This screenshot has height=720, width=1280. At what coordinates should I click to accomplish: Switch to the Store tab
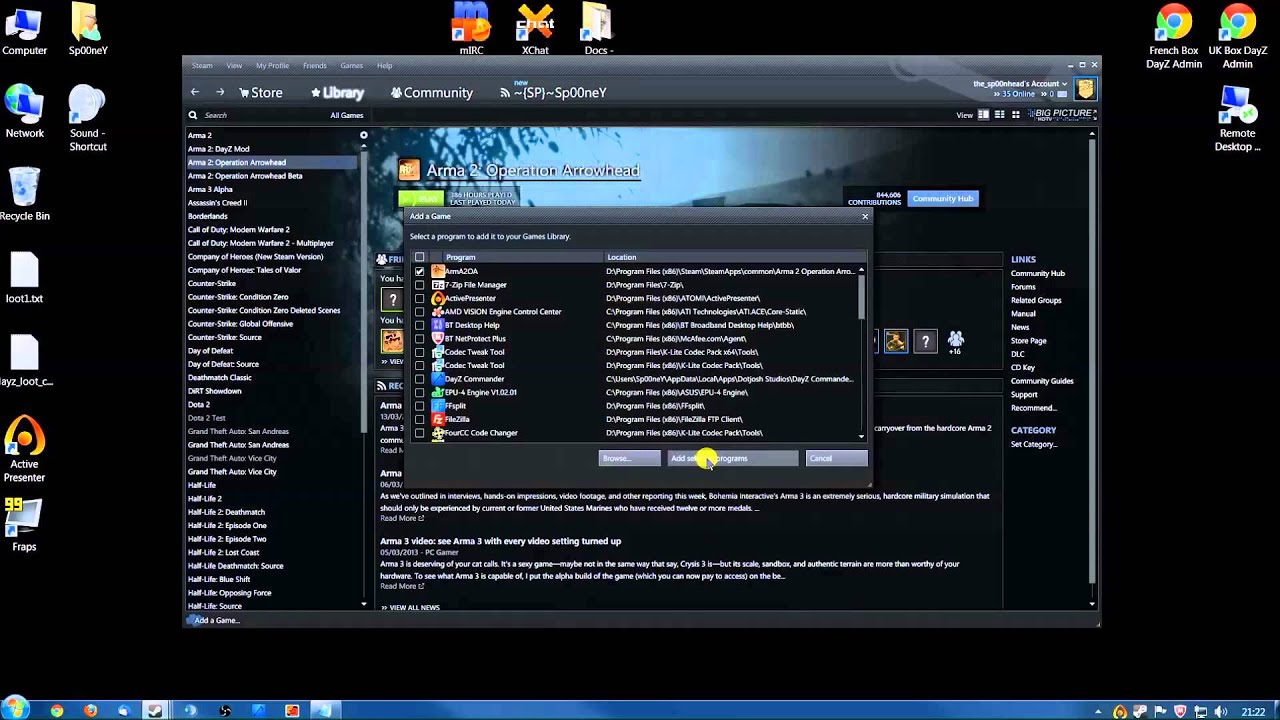coord(261,93)
